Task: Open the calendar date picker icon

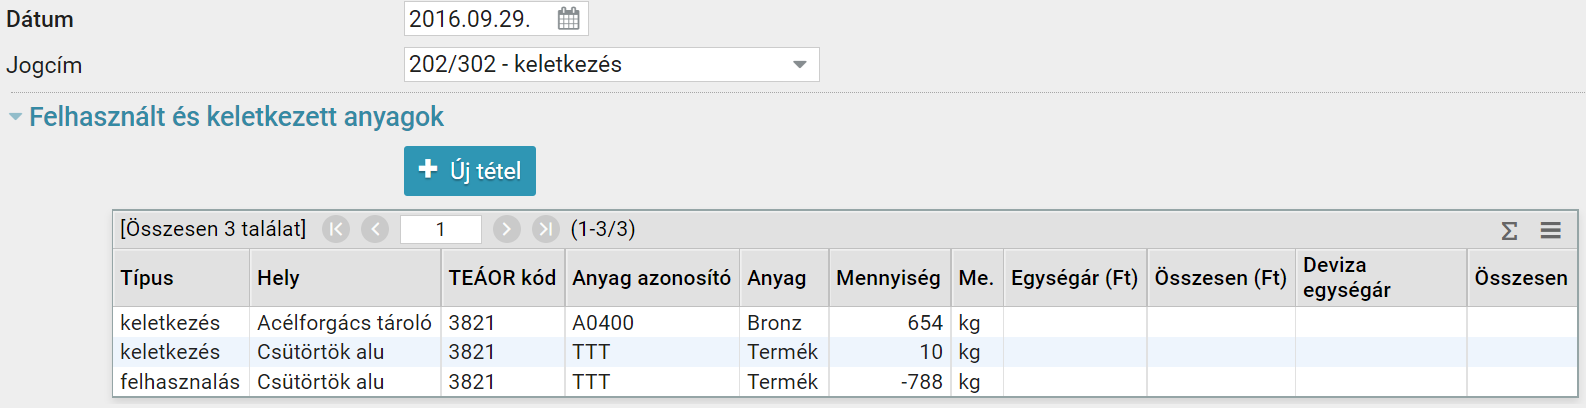Action: point(568,18)
